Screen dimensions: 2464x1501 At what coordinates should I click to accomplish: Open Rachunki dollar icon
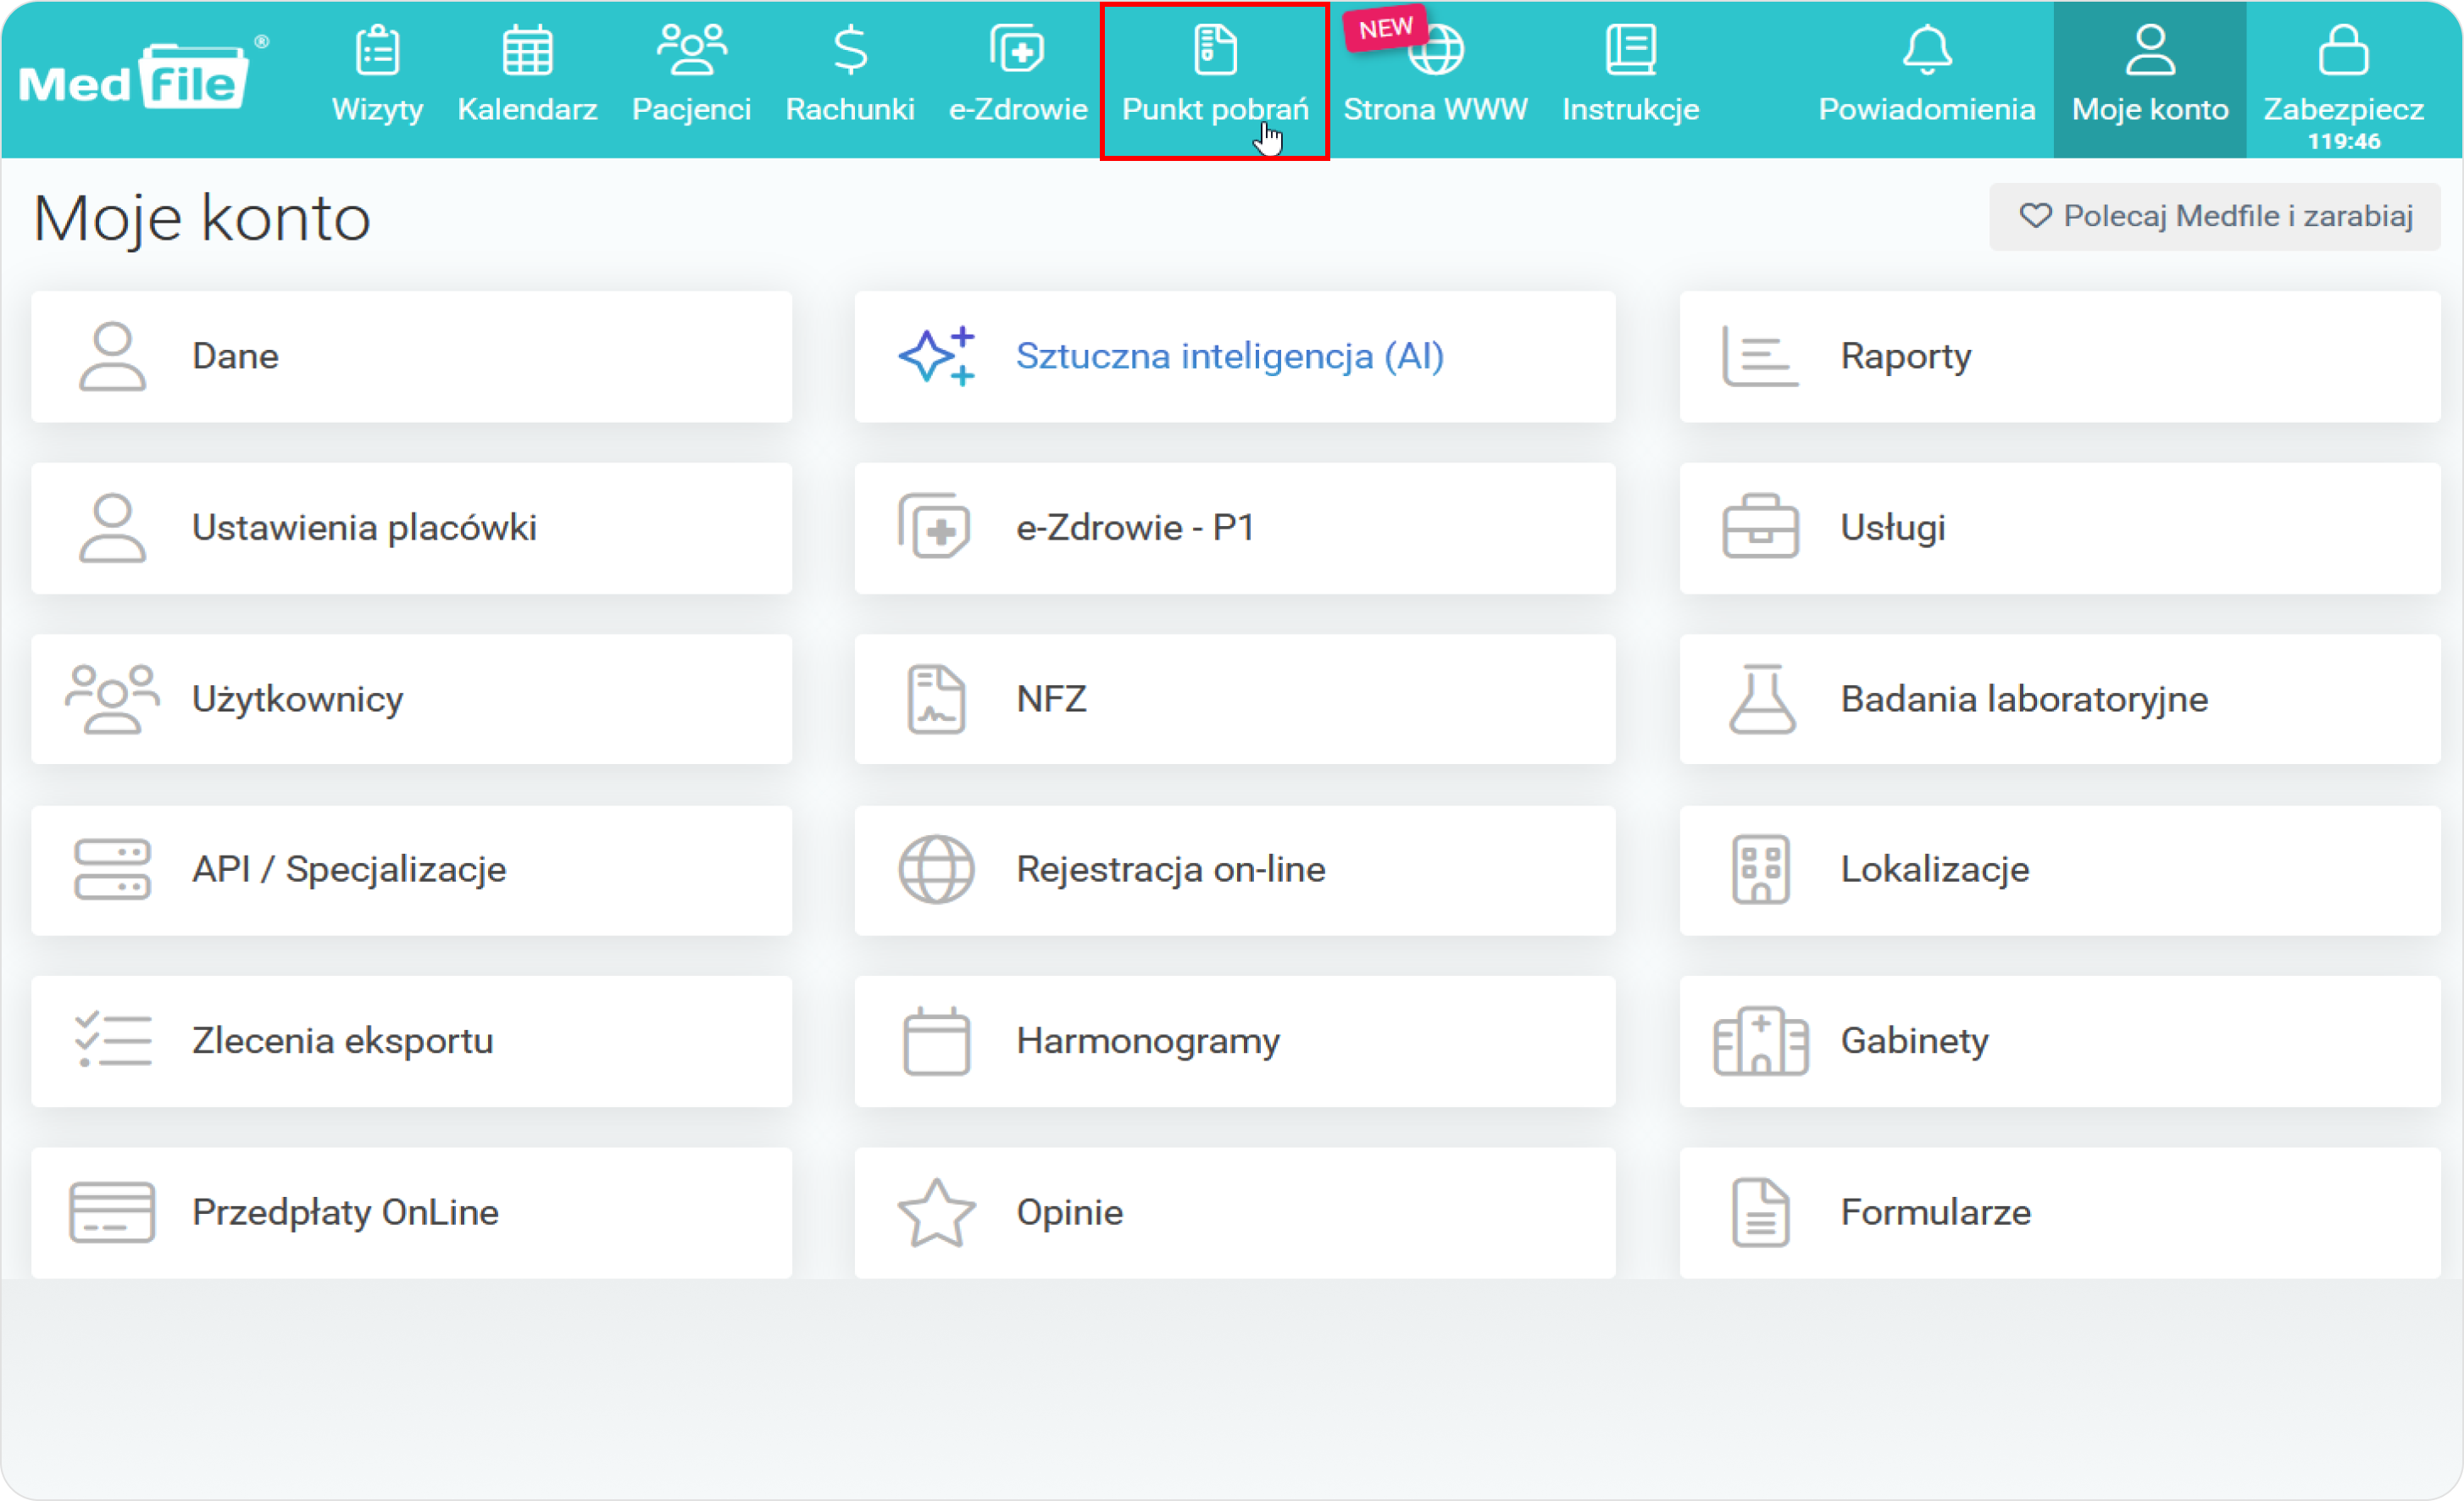850,52
